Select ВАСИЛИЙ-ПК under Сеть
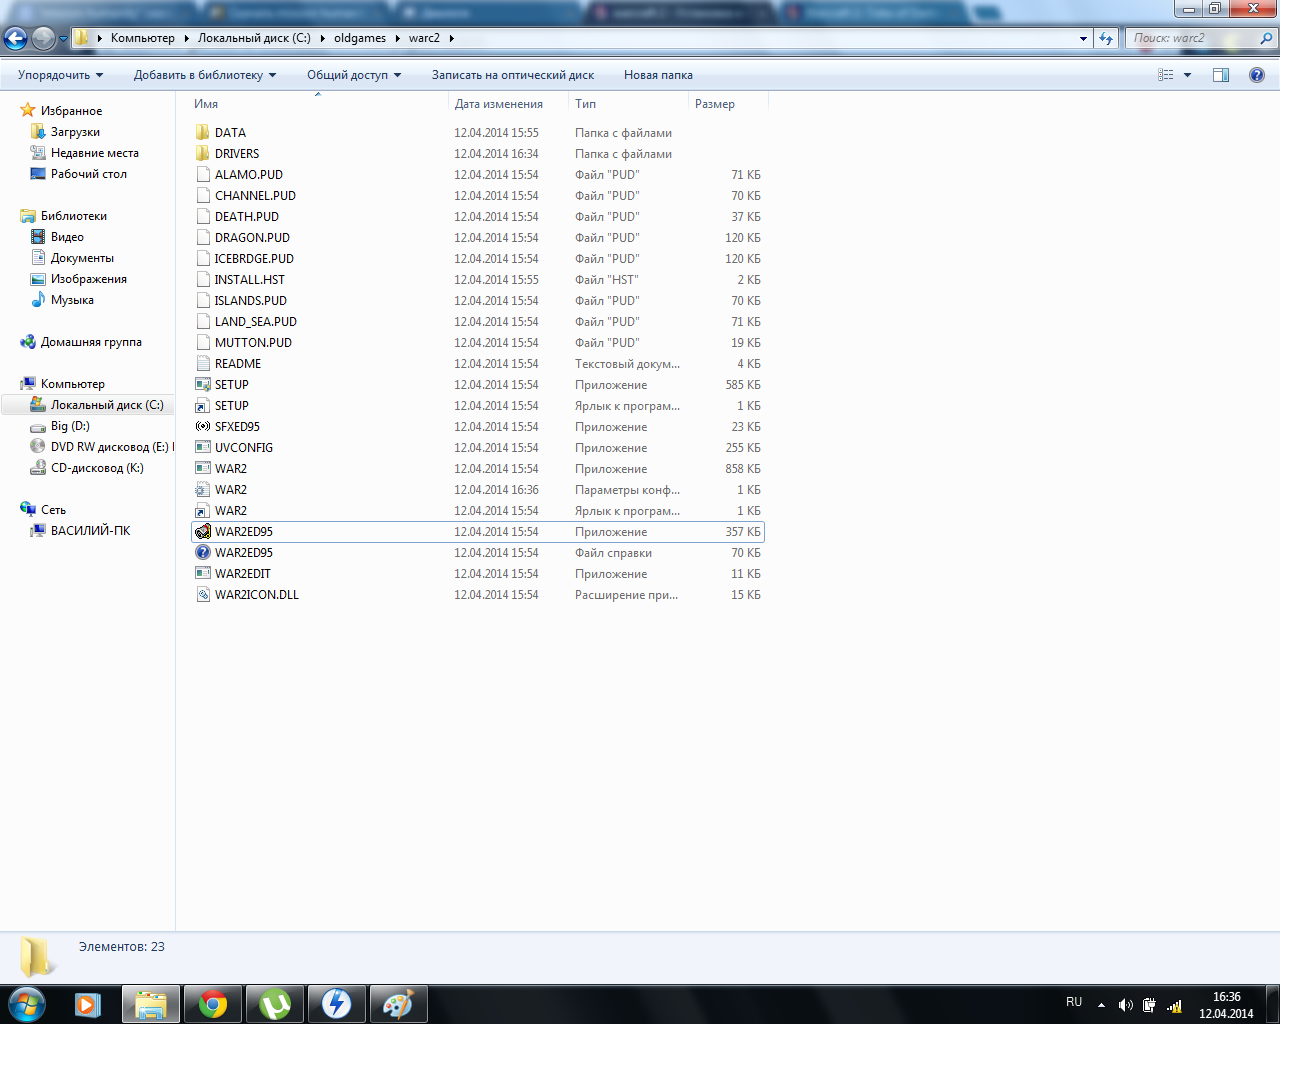The image size is (1298, 1070). click(90, 531)
